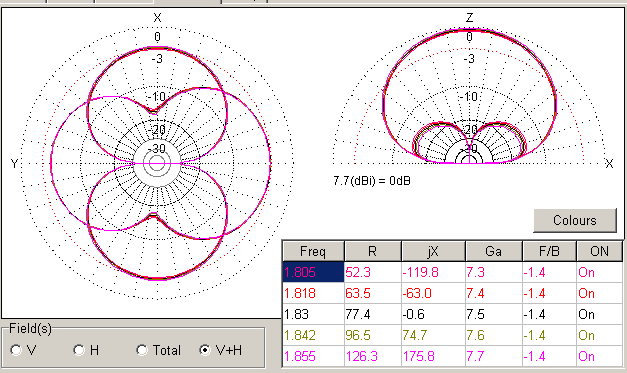The width and height of the screenshot is (627, 373).
Task: Select the V+H field radio button
Action: coord(205,350)
